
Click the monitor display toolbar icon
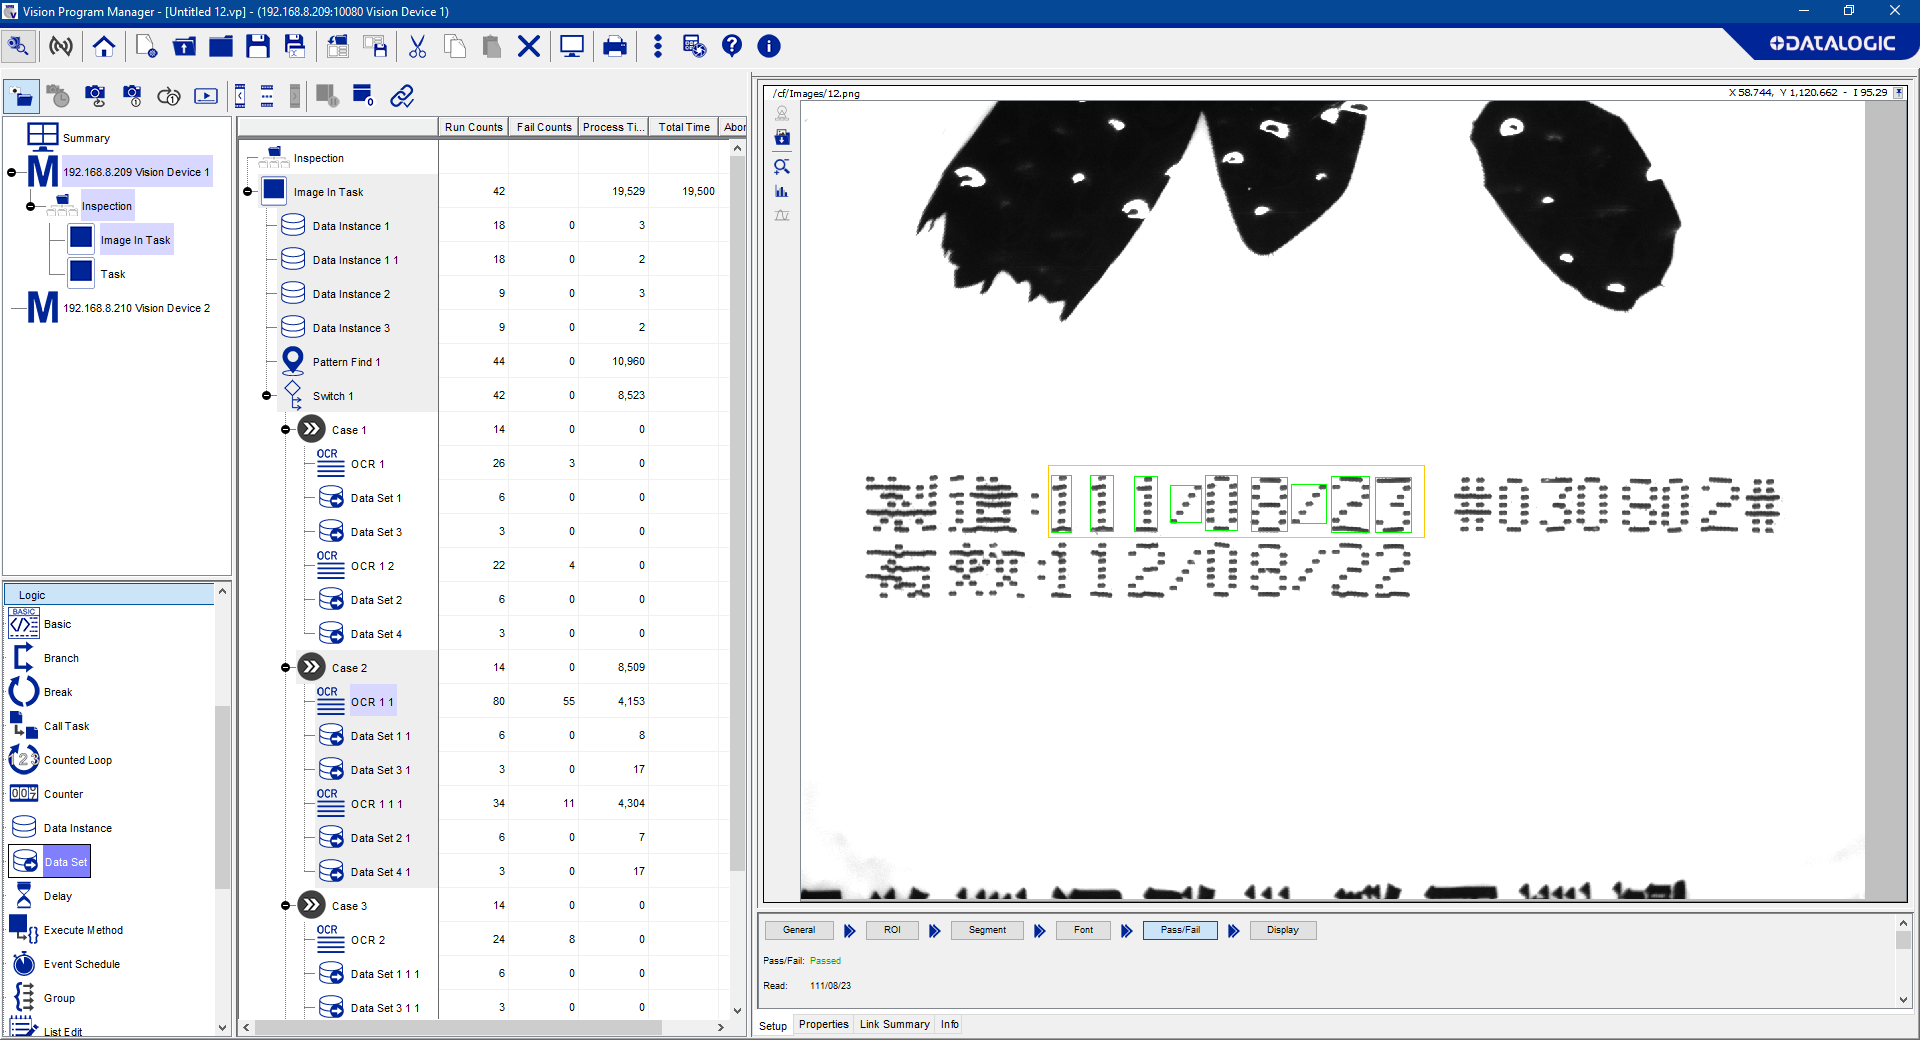point(572,46)
